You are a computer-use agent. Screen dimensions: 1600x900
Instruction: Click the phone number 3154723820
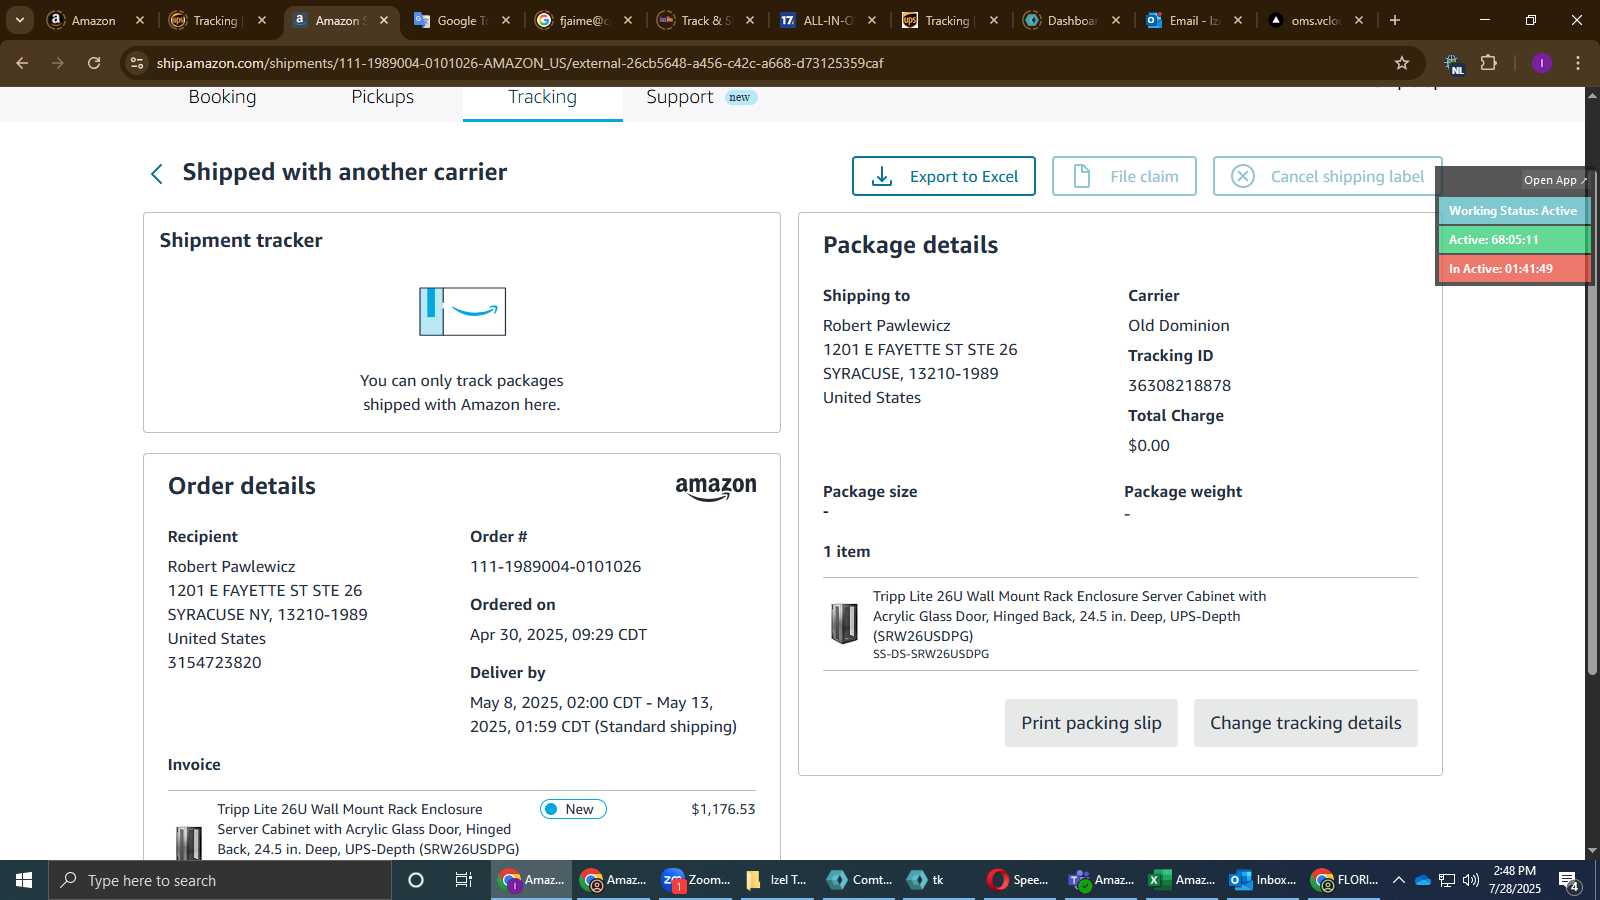pos(214,663)
